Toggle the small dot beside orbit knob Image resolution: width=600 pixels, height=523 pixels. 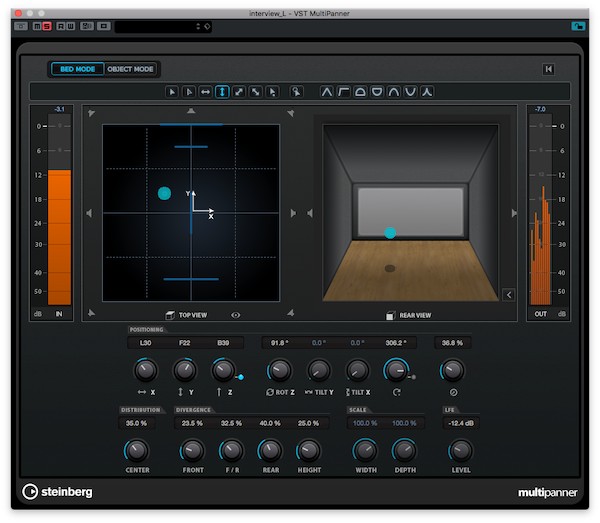click(414, 377)
